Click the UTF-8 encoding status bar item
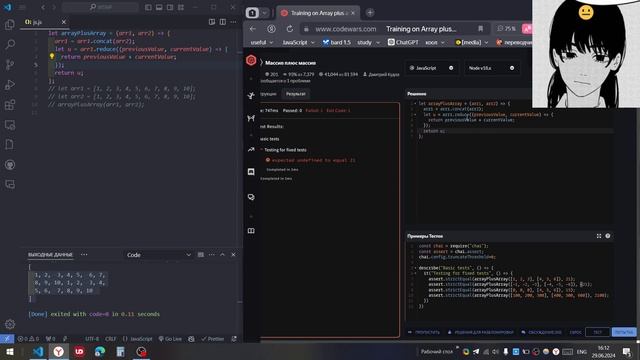 tap(92, 339)
